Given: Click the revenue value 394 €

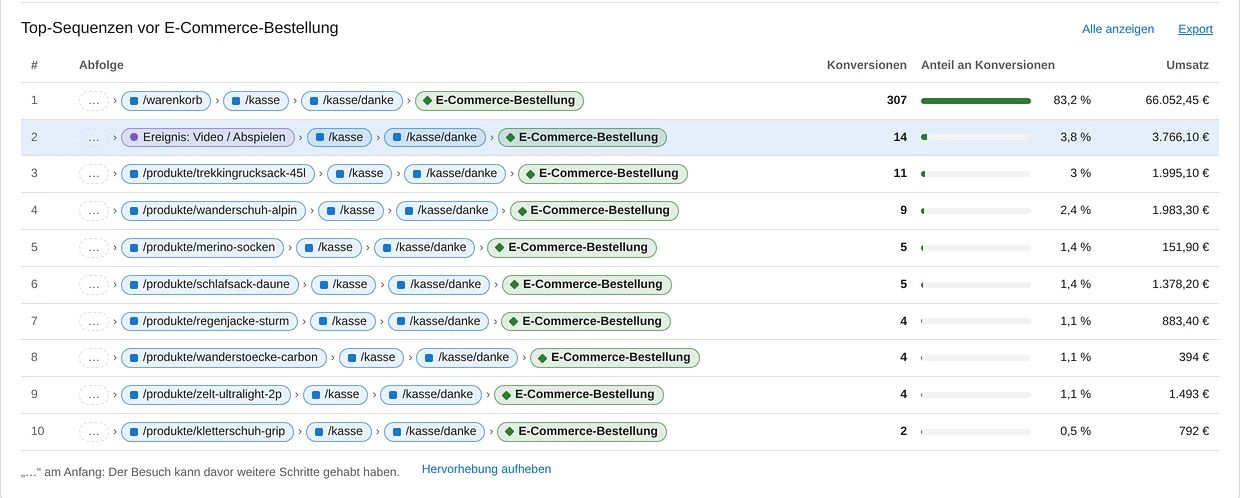Looking at the screenshot, I should click(1194, 358).
